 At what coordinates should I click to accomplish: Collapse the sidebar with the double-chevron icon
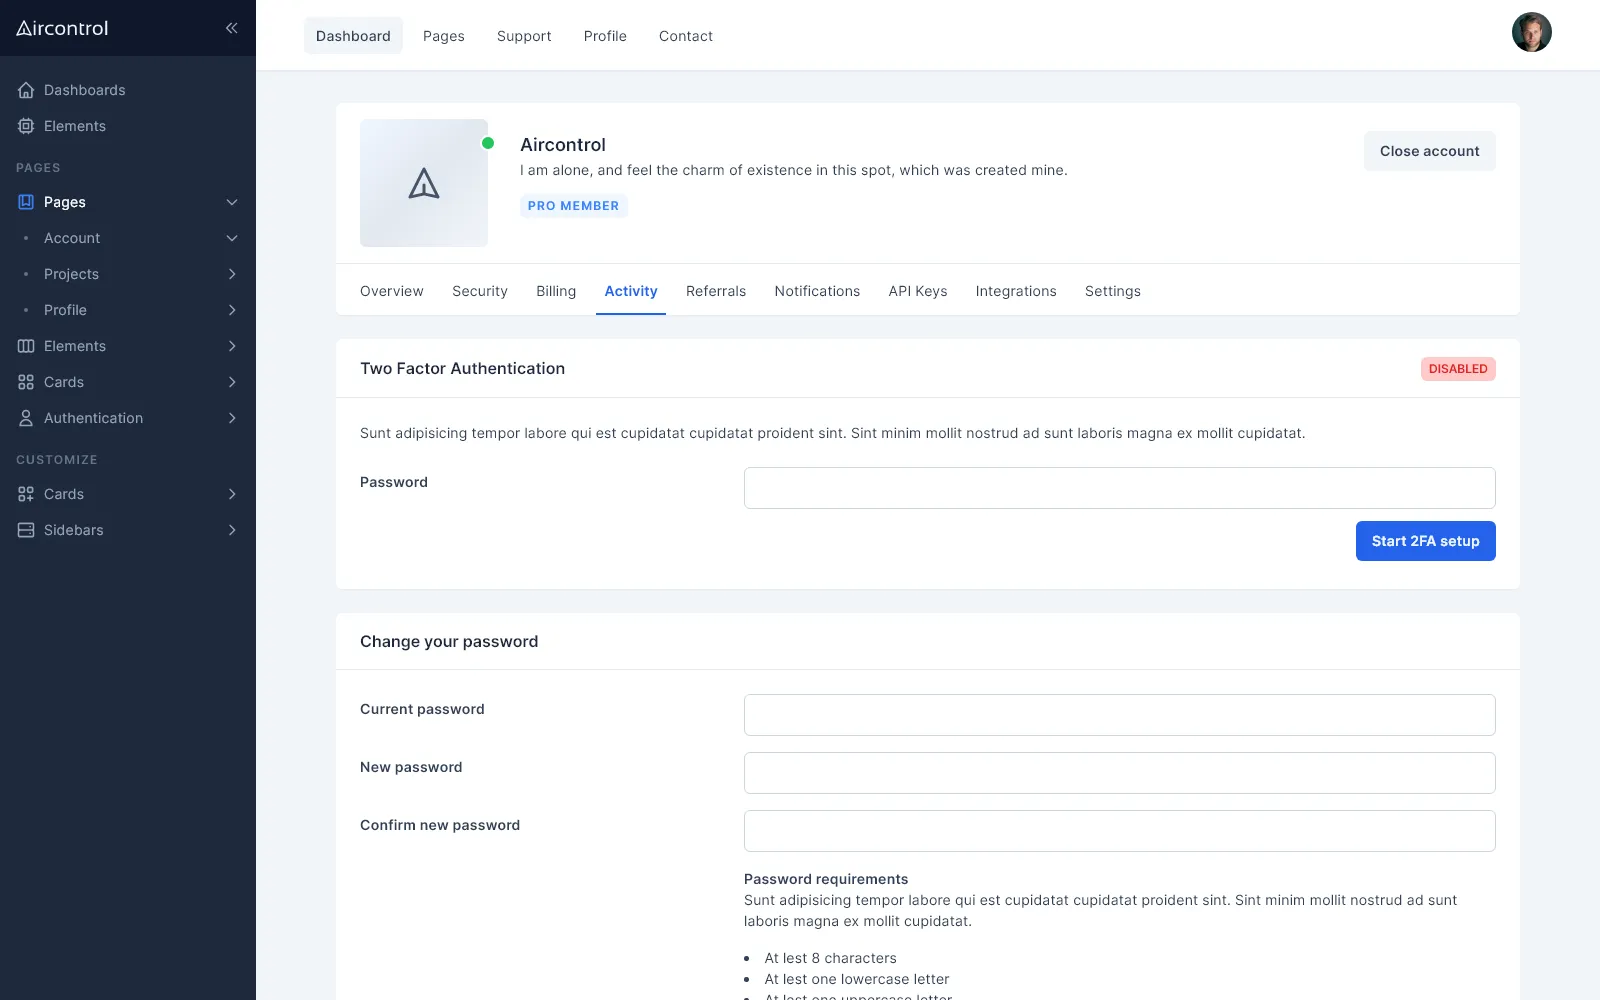coord(232,28)
